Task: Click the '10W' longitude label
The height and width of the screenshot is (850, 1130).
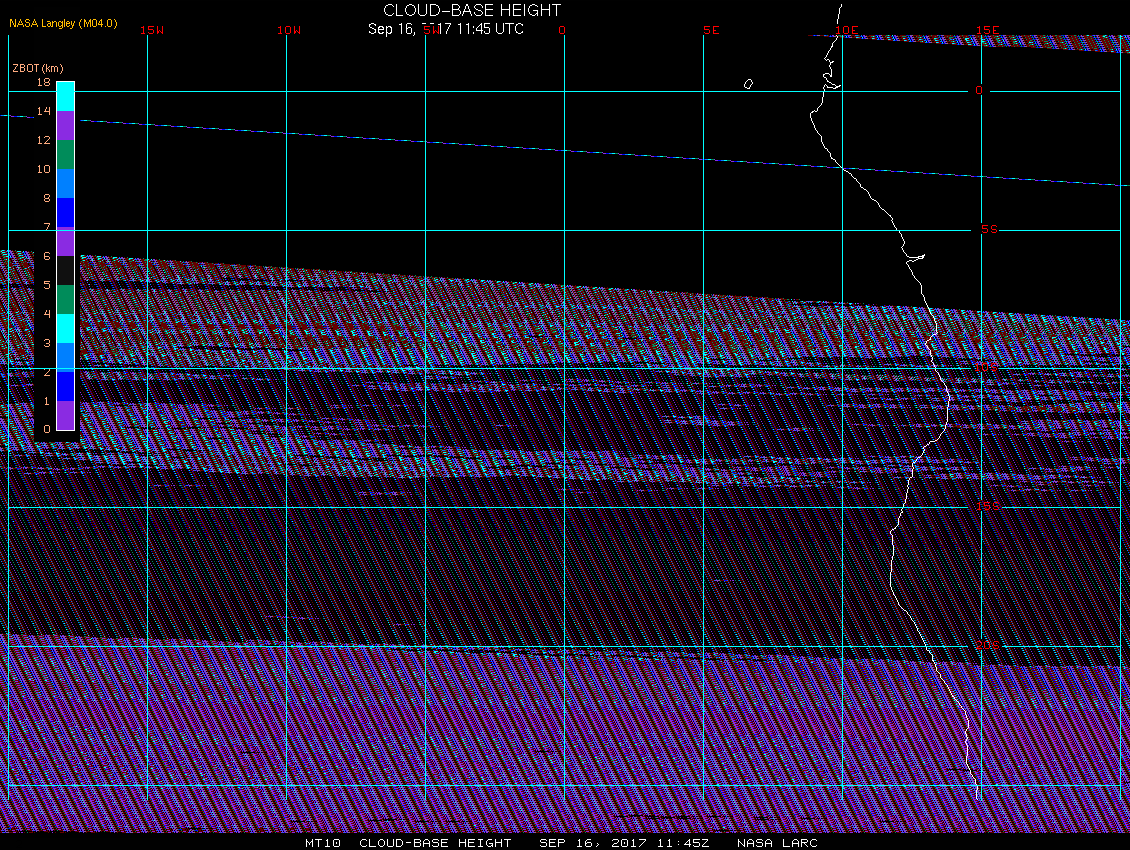Action: pos(289,30)
